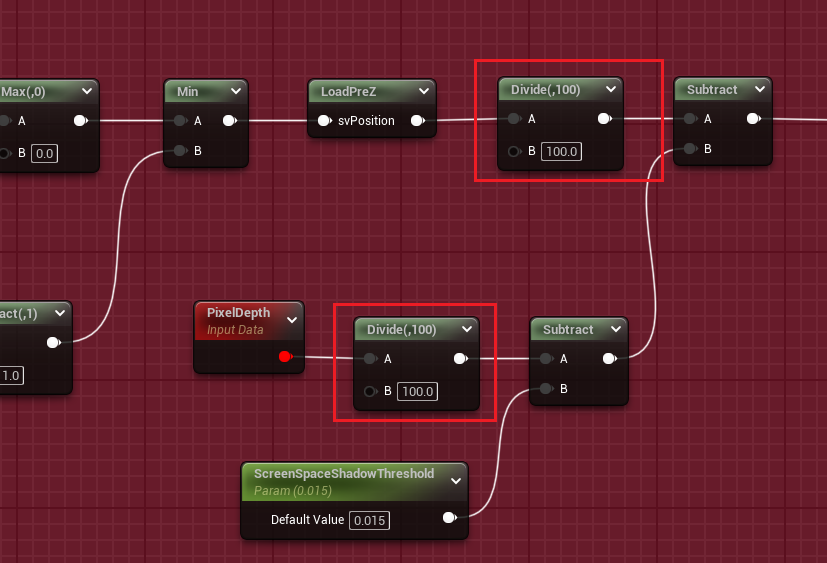Click the output pin of the Max(,0) node

(80, 122)
